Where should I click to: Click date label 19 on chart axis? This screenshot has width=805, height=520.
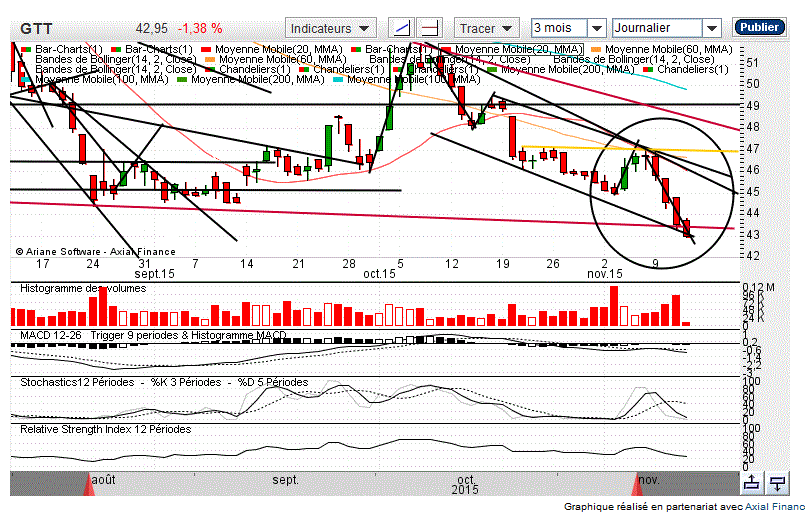point(503,264)
